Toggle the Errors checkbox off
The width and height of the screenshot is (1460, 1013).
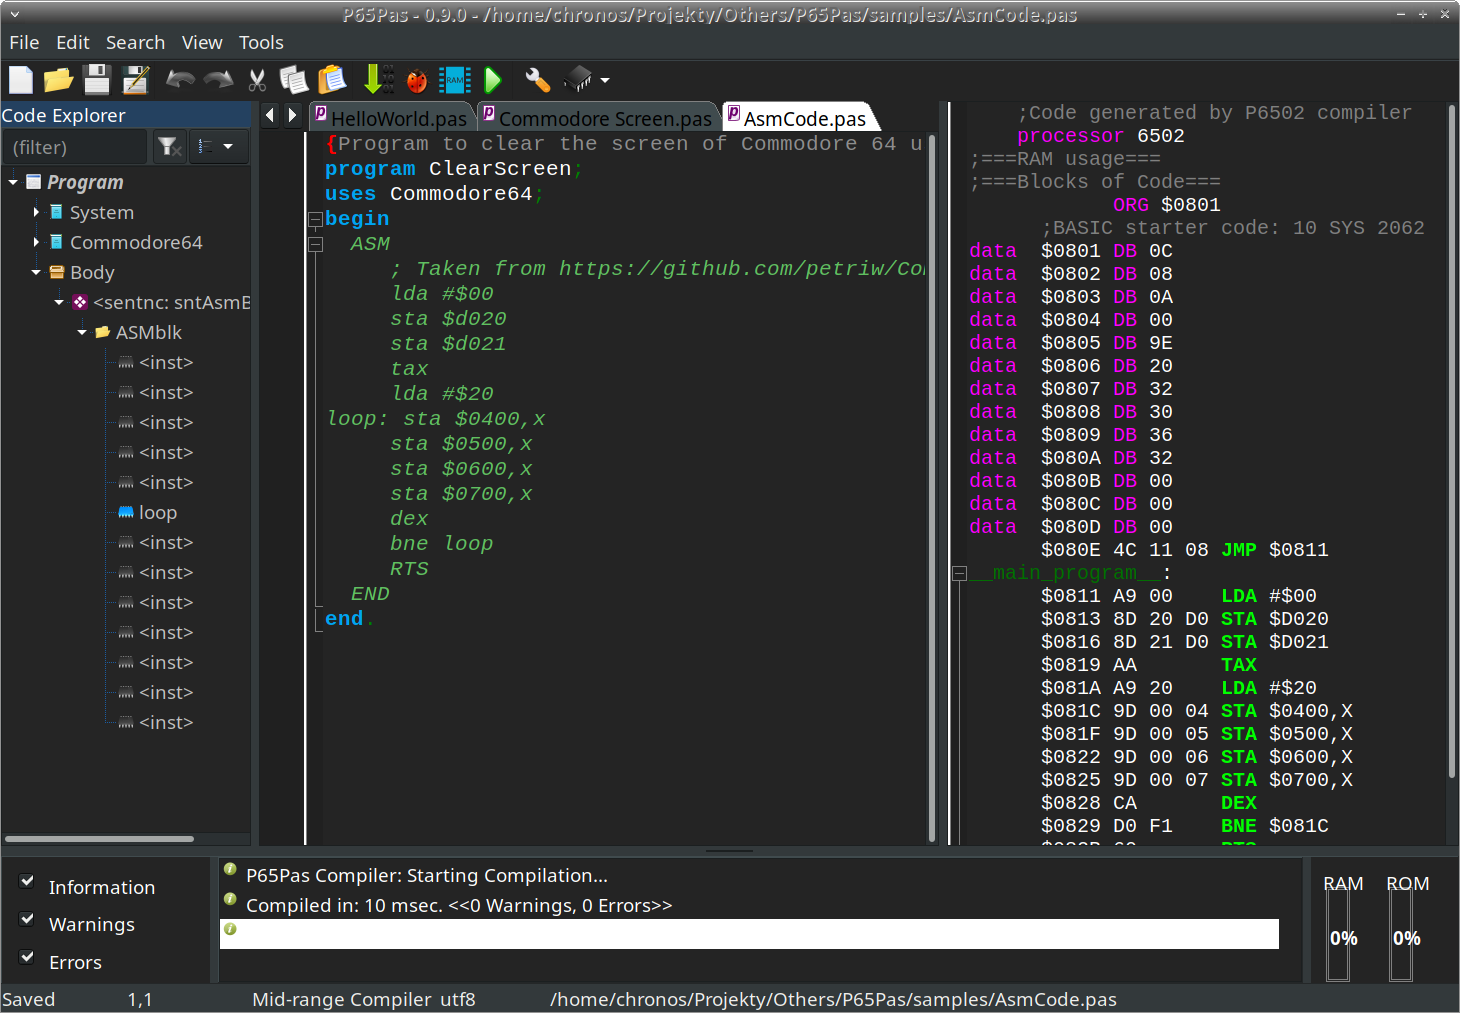[26, 956]
